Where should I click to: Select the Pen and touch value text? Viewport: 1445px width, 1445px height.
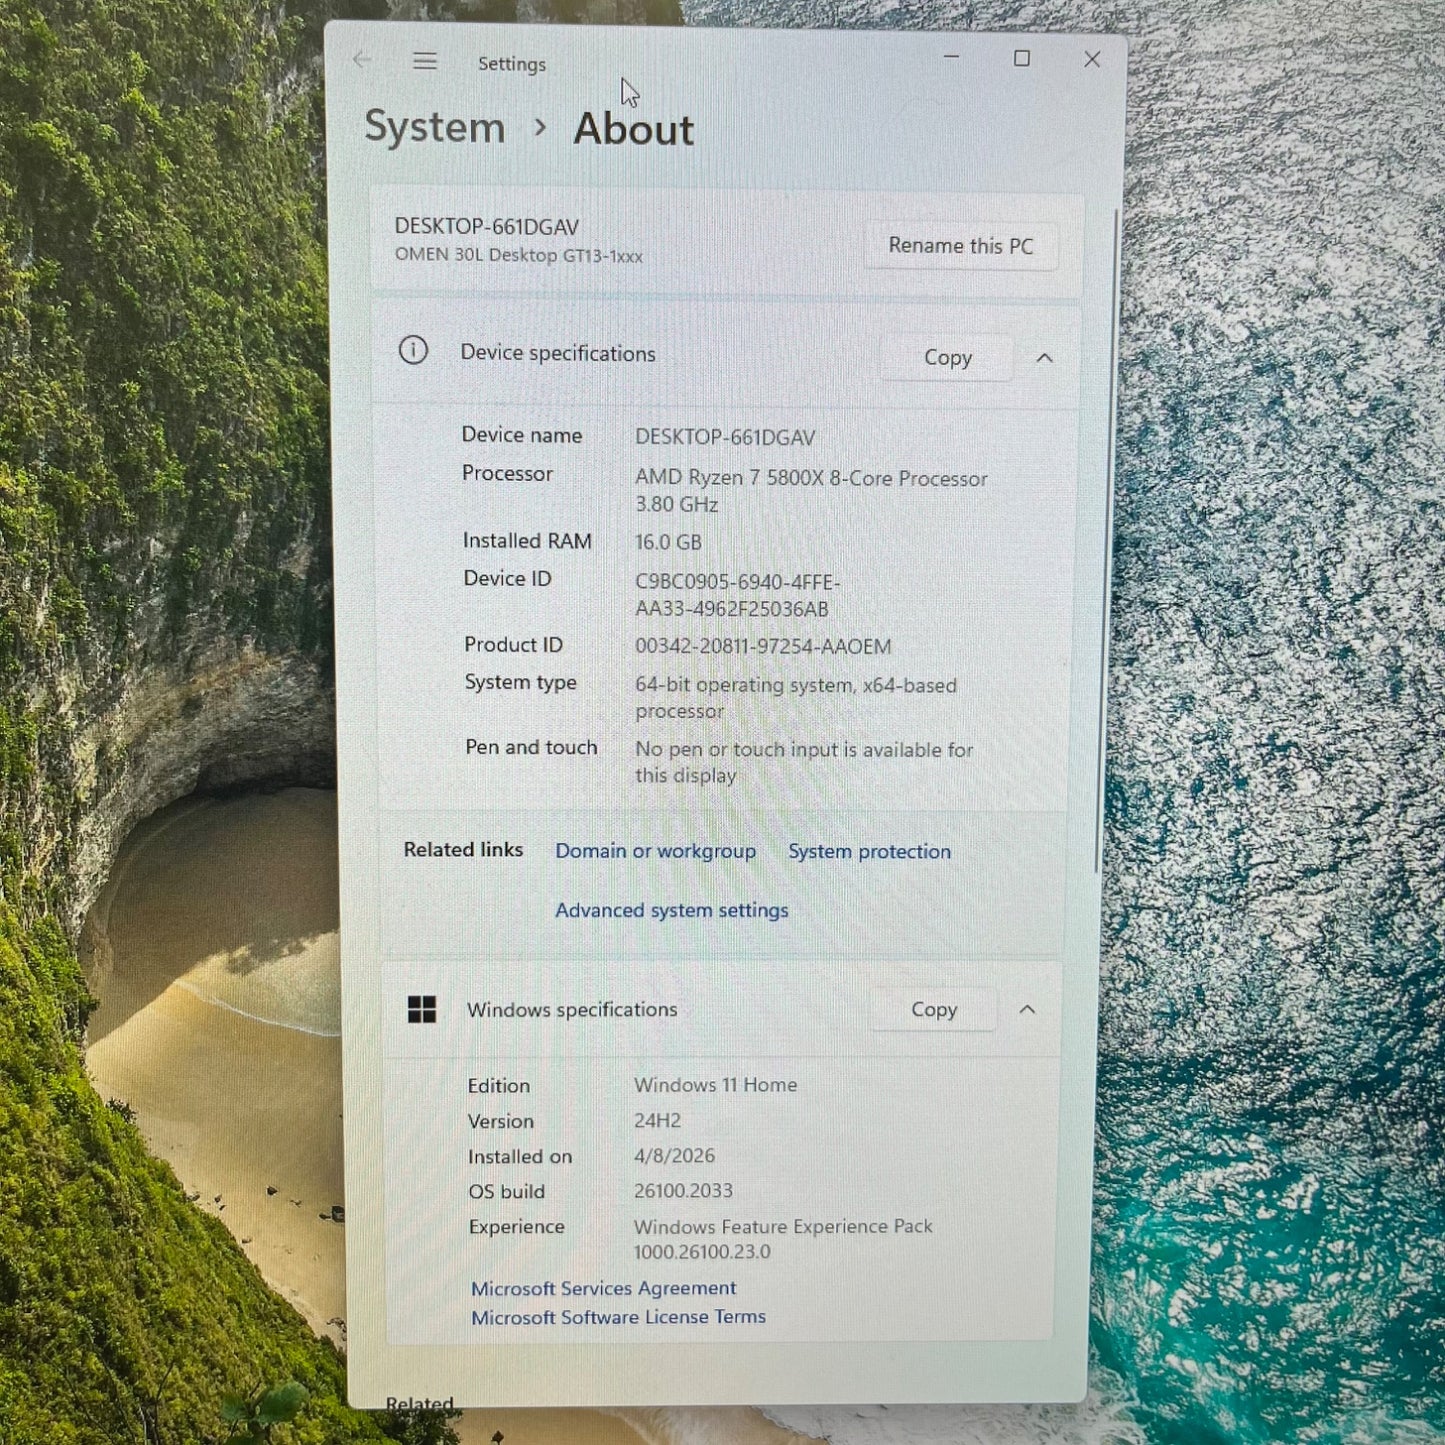[x=804, y=762]
